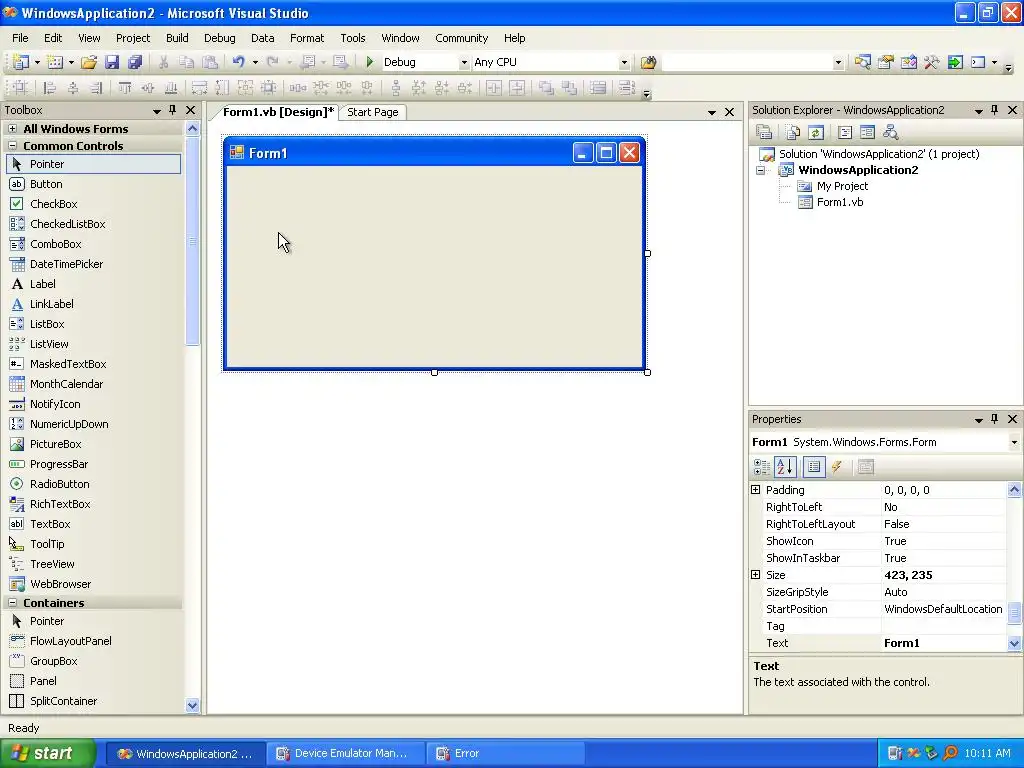Click the Properties grid scroll up arrow
The height and width of the screenshot is (768, 1024).
click(1014, 489)
